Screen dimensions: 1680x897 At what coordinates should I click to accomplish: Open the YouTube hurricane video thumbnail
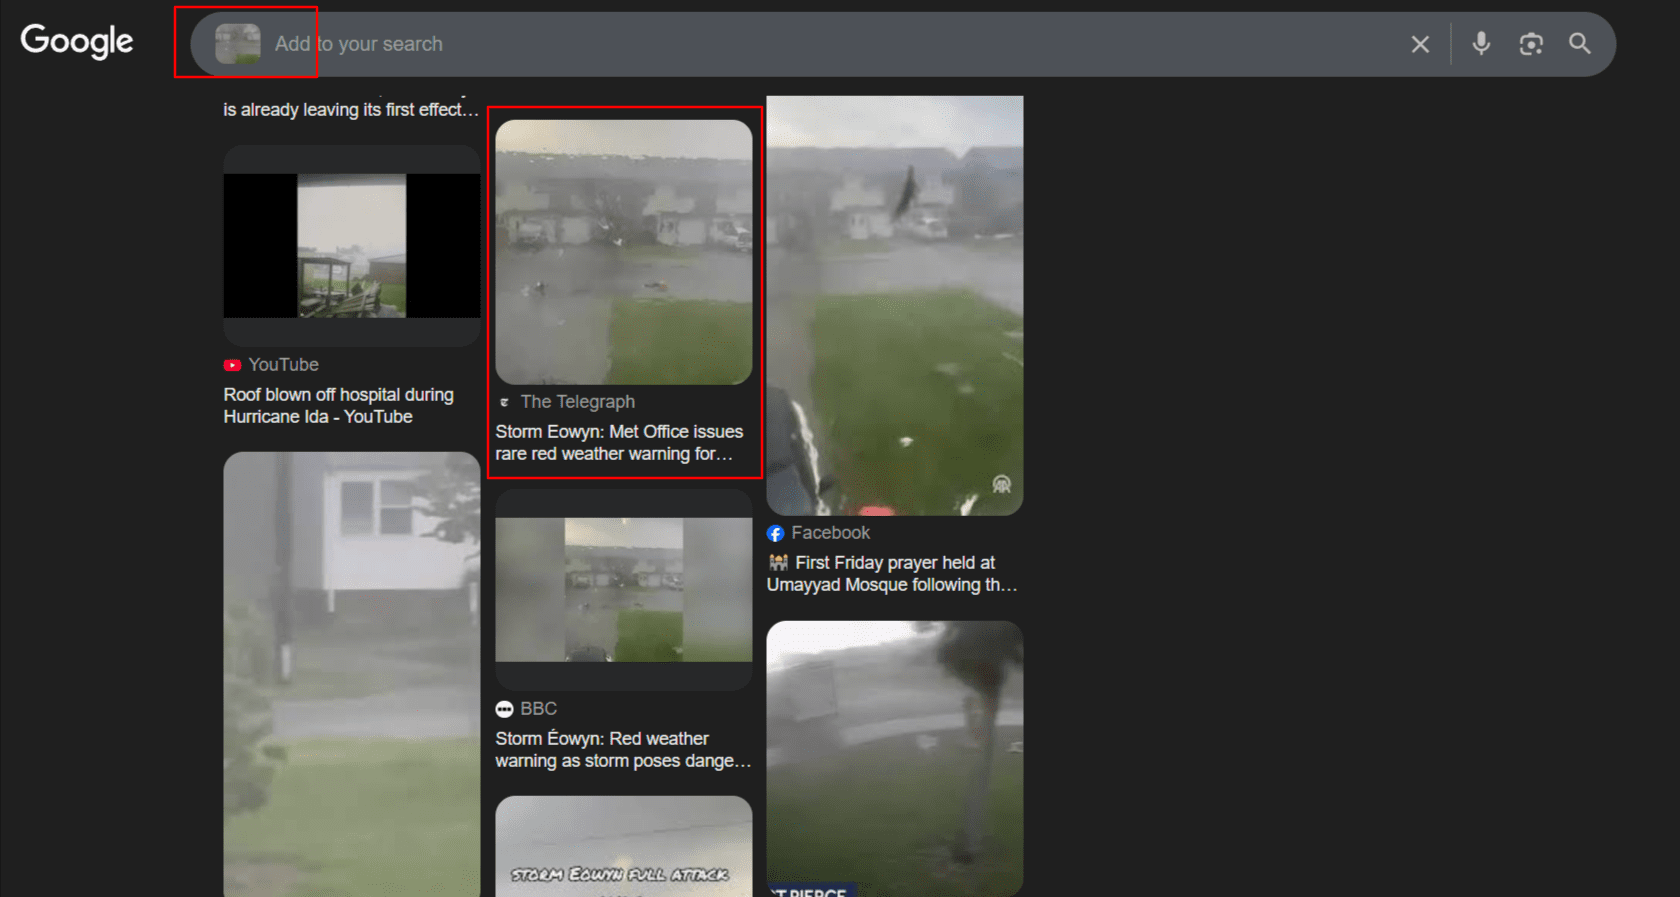pos(351,246)
